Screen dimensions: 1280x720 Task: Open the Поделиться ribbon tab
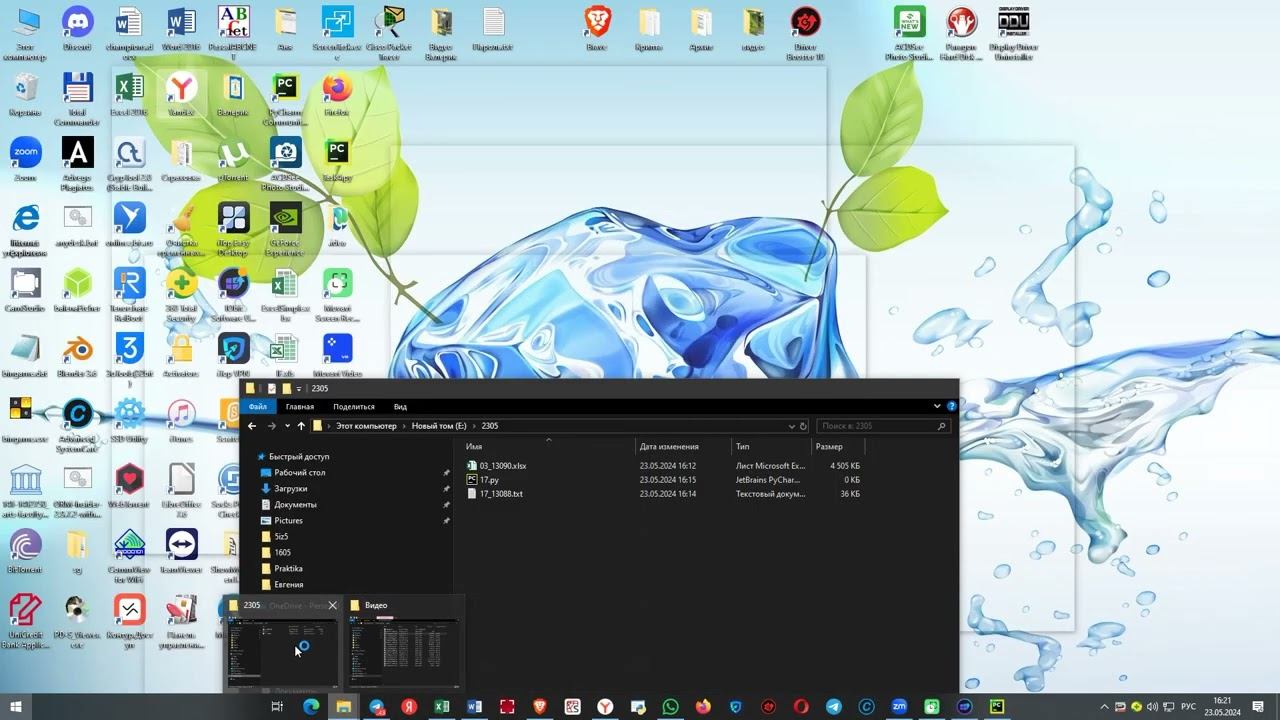(354, 406)
